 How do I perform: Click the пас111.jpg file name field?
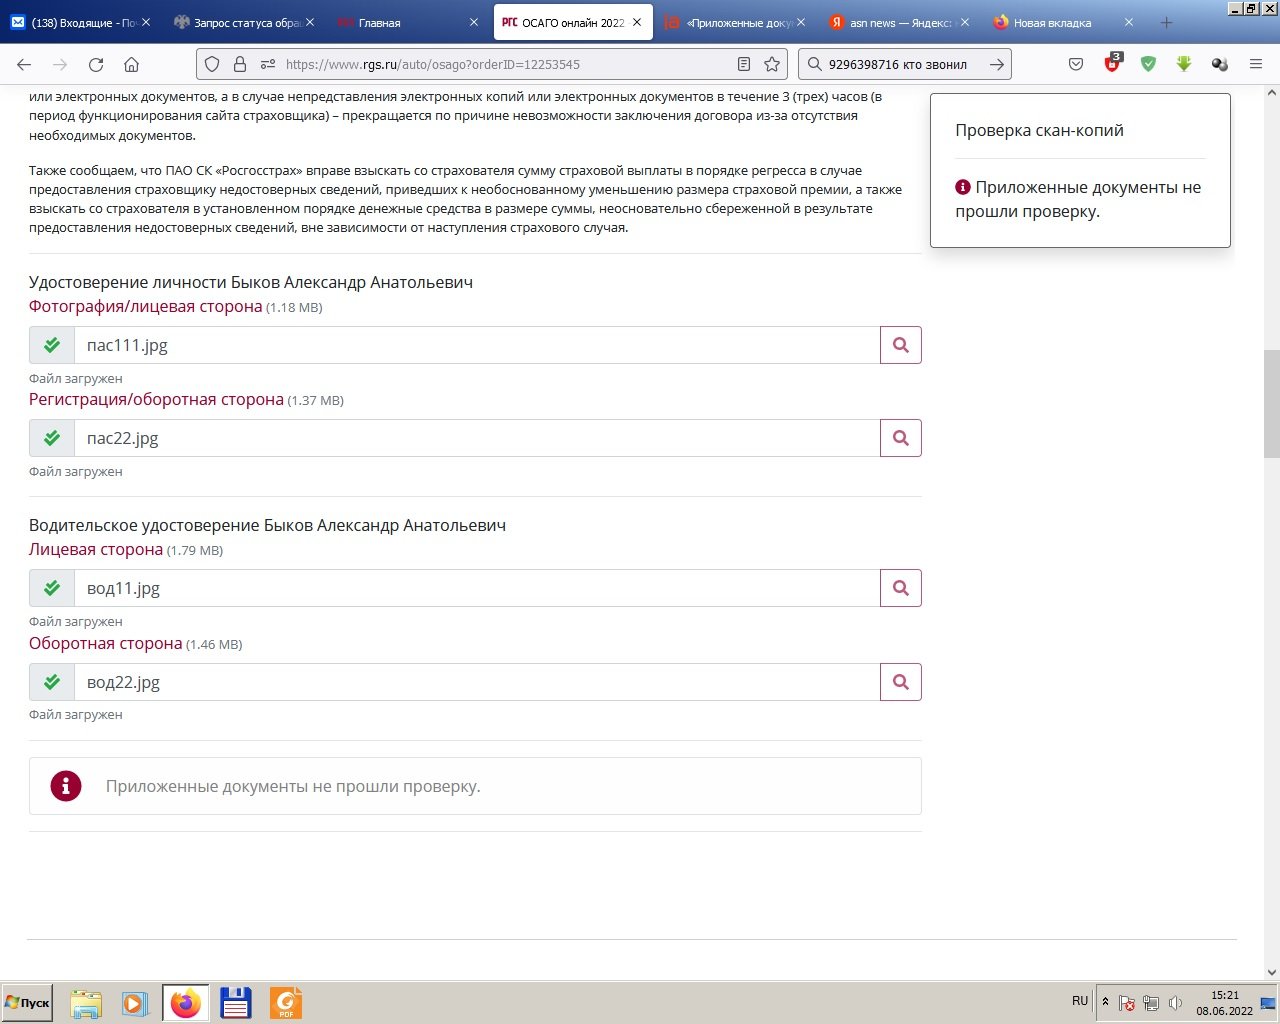pyautogui.click(x=477, y=345)
